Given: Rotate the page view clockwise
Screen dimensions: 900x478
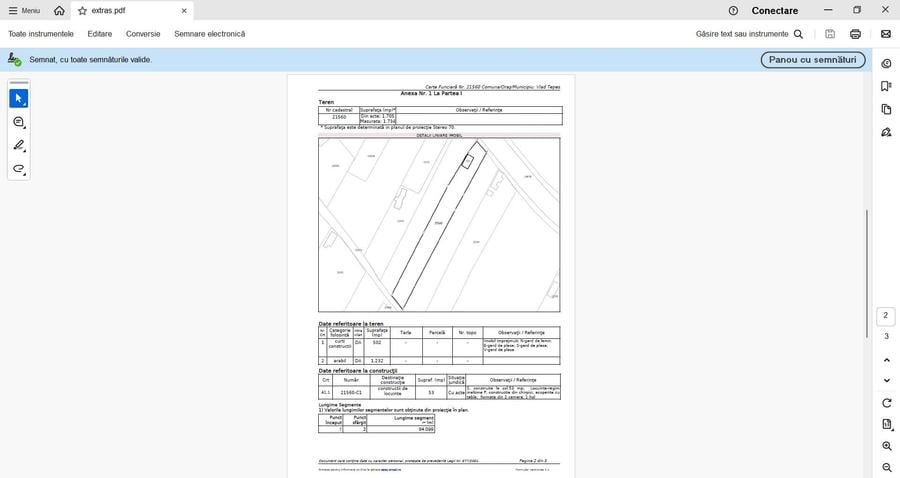Looking at the screenshot, I should pyautogui.click(x=886, y=403).
